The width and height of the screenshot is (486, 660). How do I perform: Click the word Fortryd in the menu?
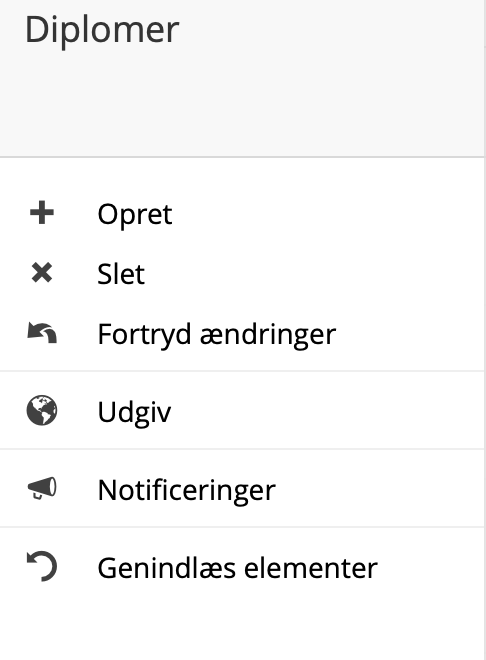click(x=144, y=335)
